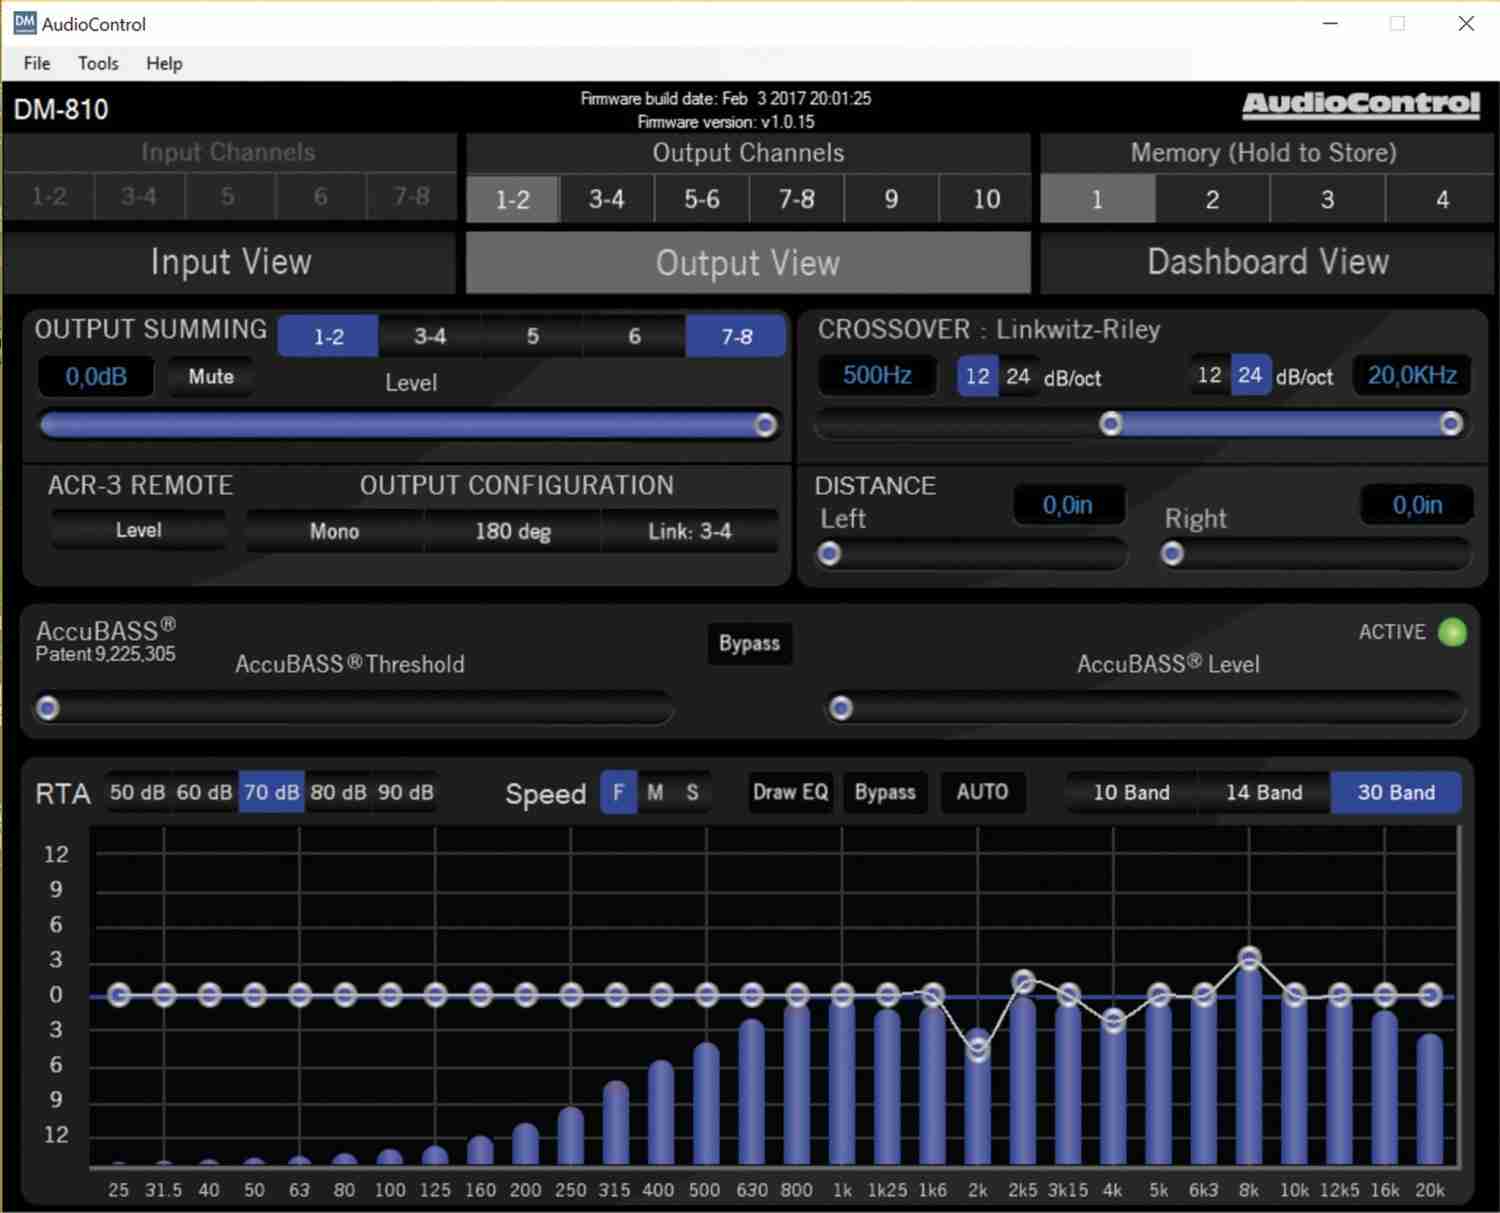1500x1213 pixels.
Task: Switch to Input View tab
Action: (x=230, y=262)
